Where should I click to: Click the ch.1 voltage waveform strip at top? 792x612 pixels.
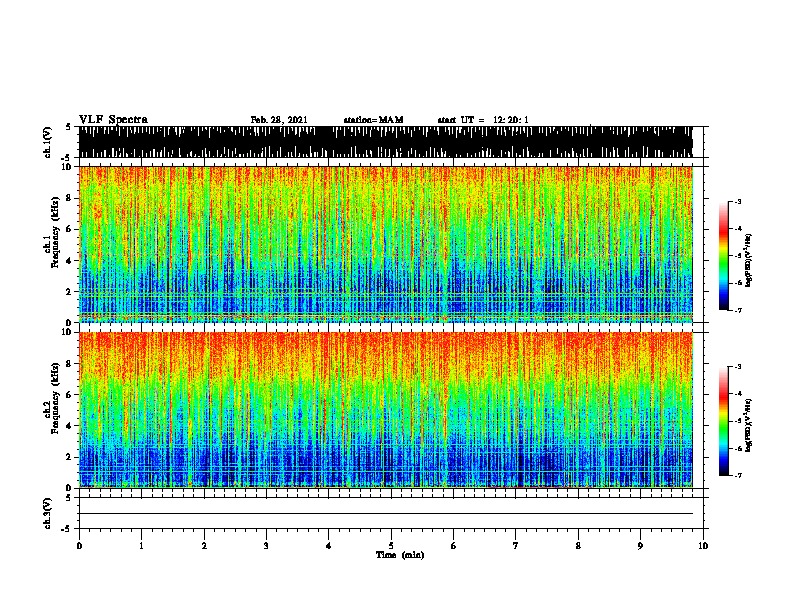click(x=386, y=142)
